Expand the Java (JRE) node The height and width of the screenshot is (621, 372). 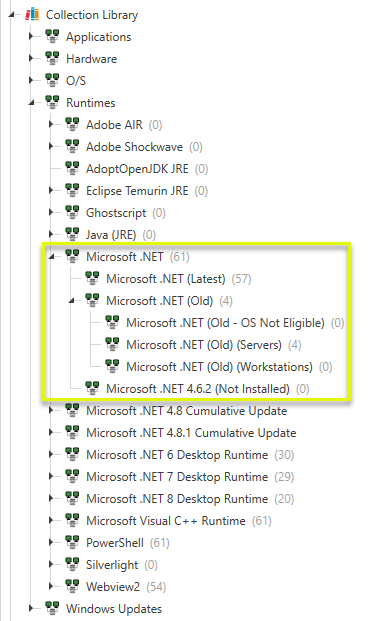tap(51, 234)
